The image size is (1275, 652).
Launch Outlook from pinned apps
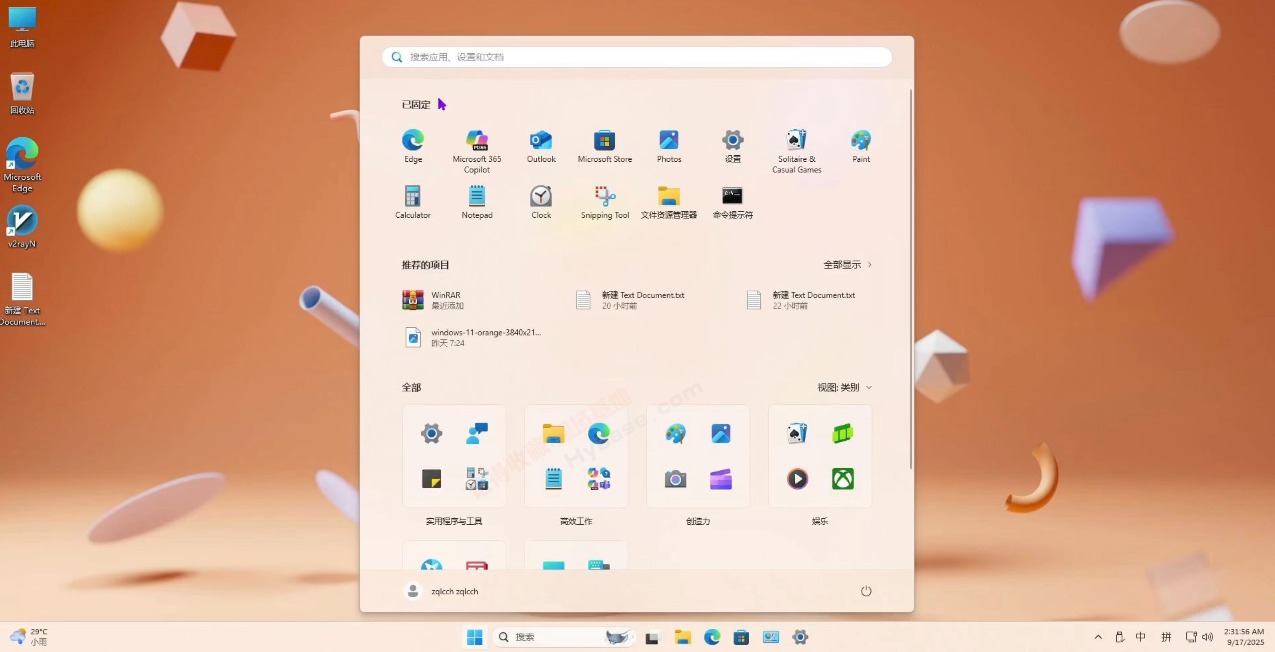tap(541, 141)
